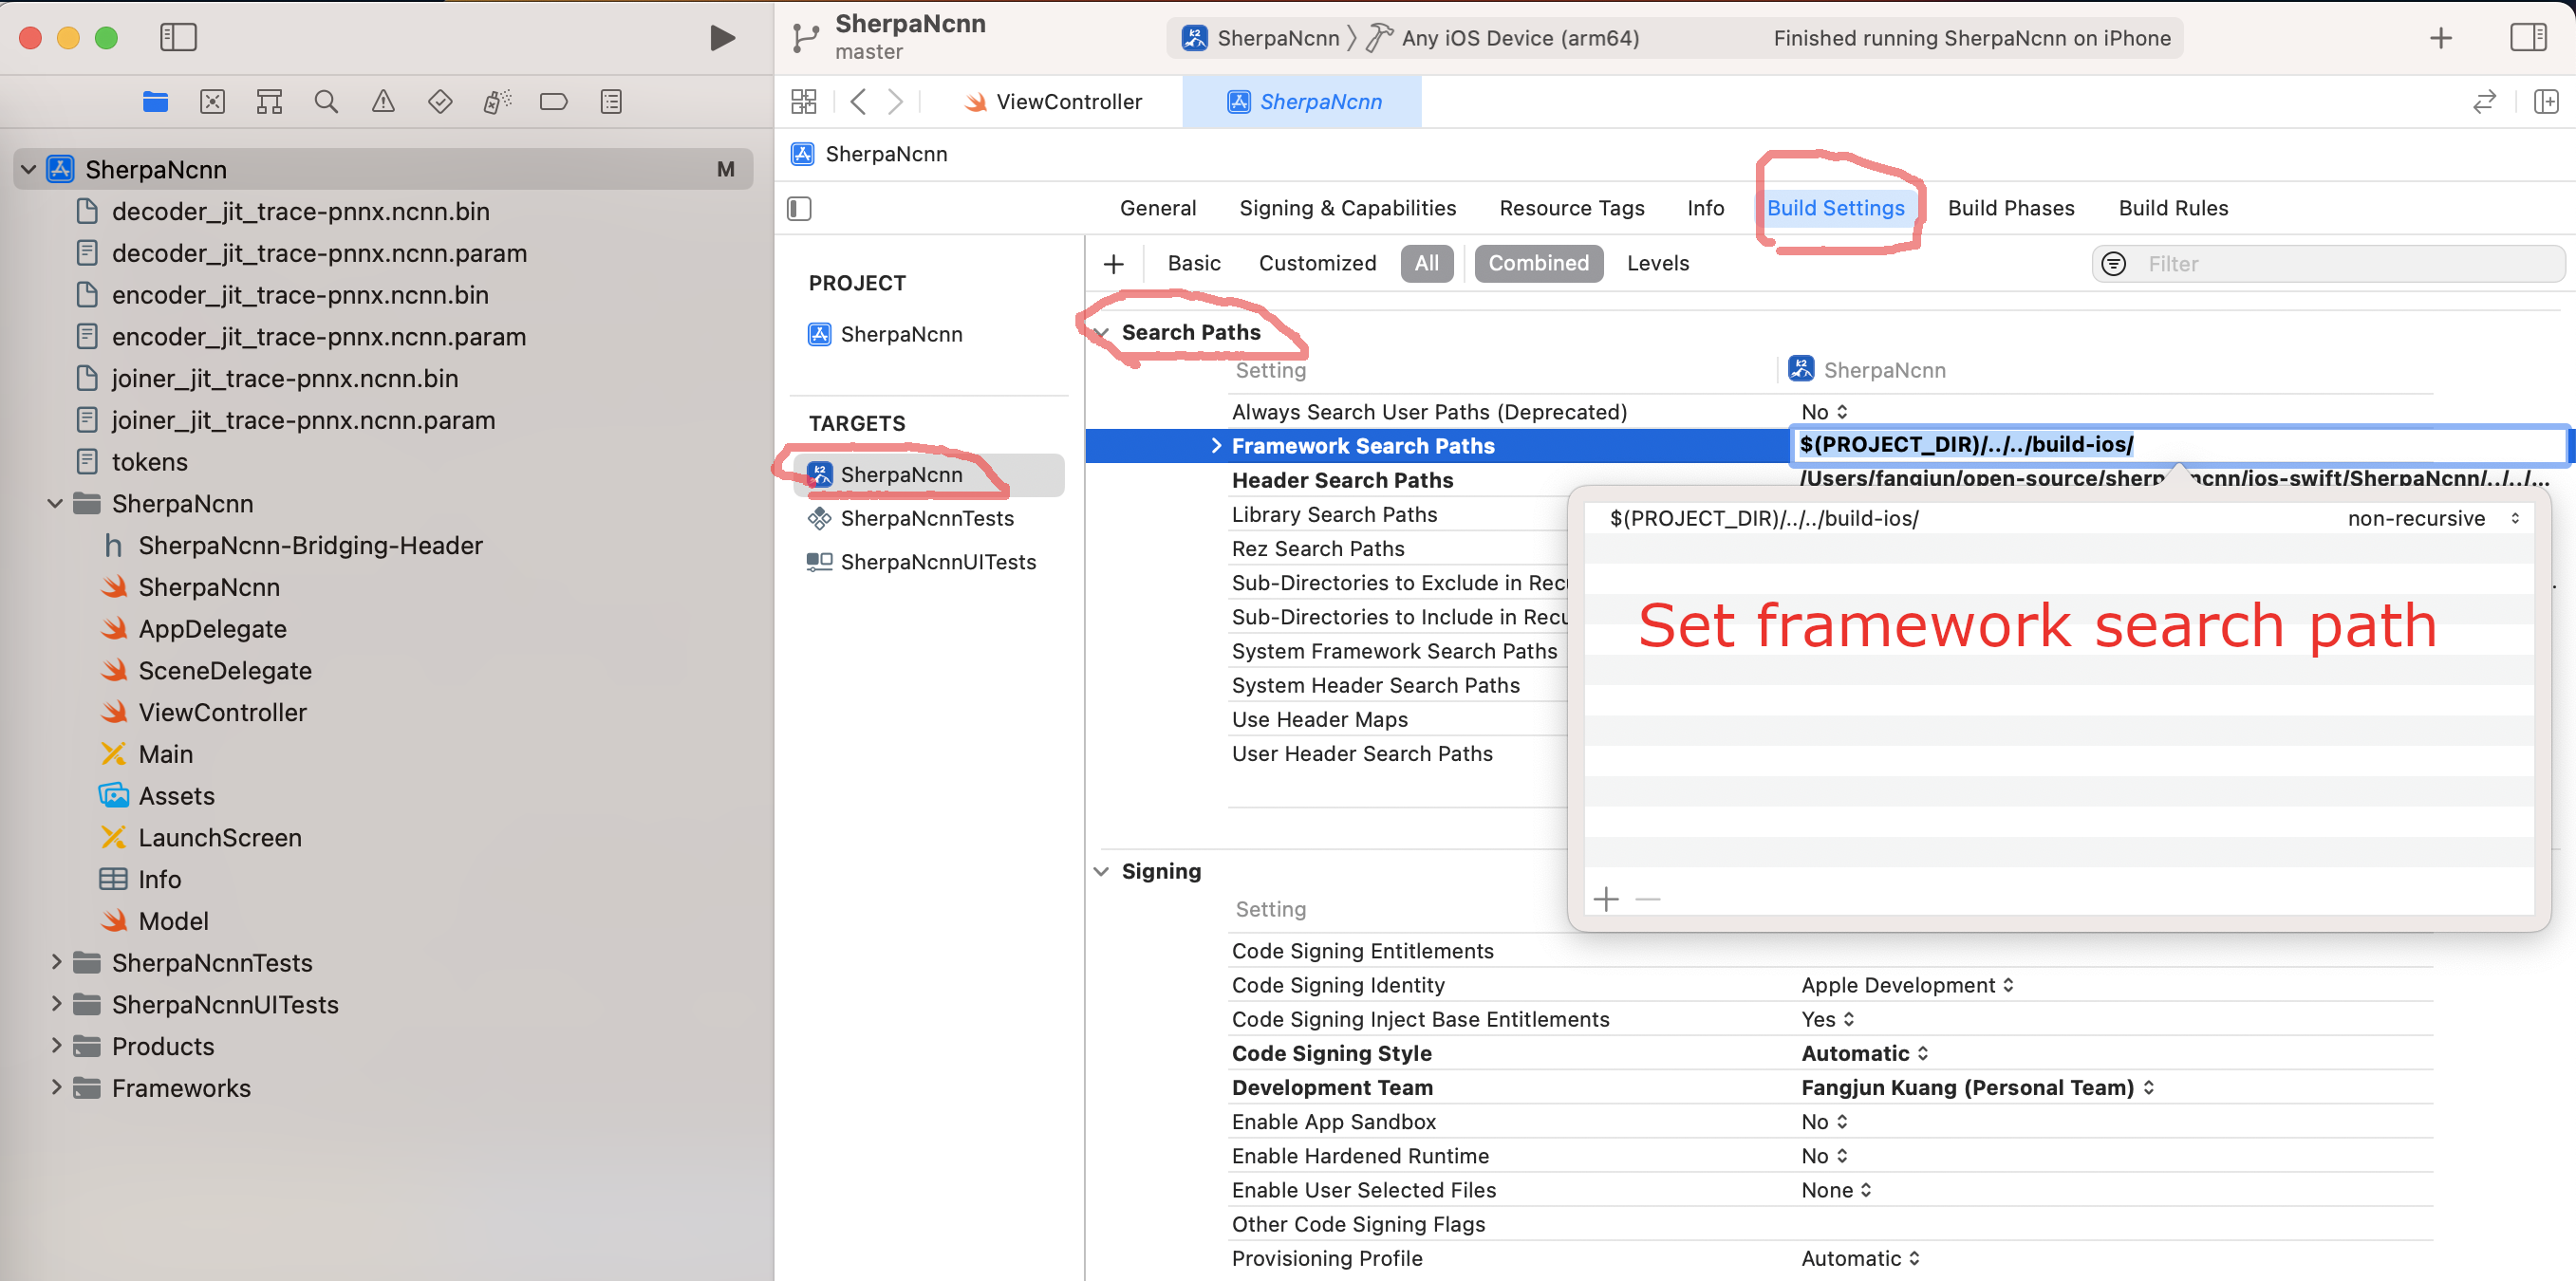Go back with the left chevron

(x=858, y=101)
